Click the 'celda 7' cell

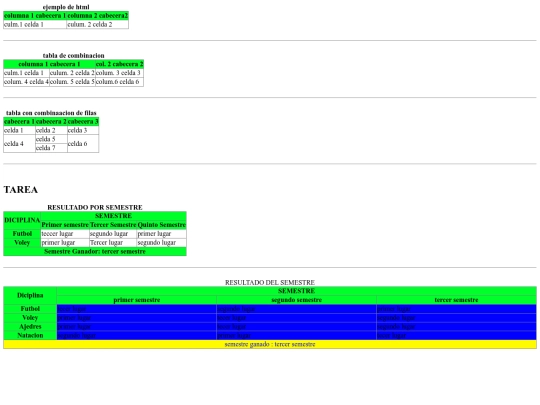point(51,148)
